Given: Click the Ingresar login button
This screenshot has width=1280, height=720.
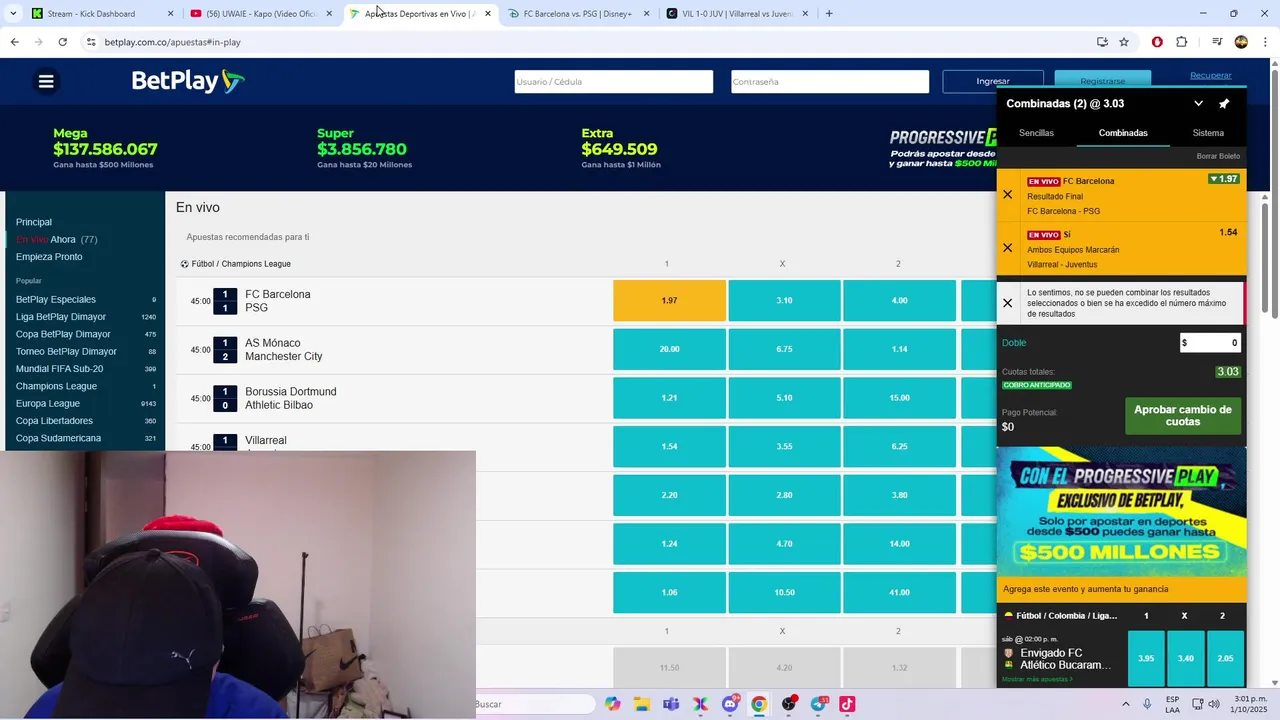Looking at the screenshot, I should (x=993, y=81).
